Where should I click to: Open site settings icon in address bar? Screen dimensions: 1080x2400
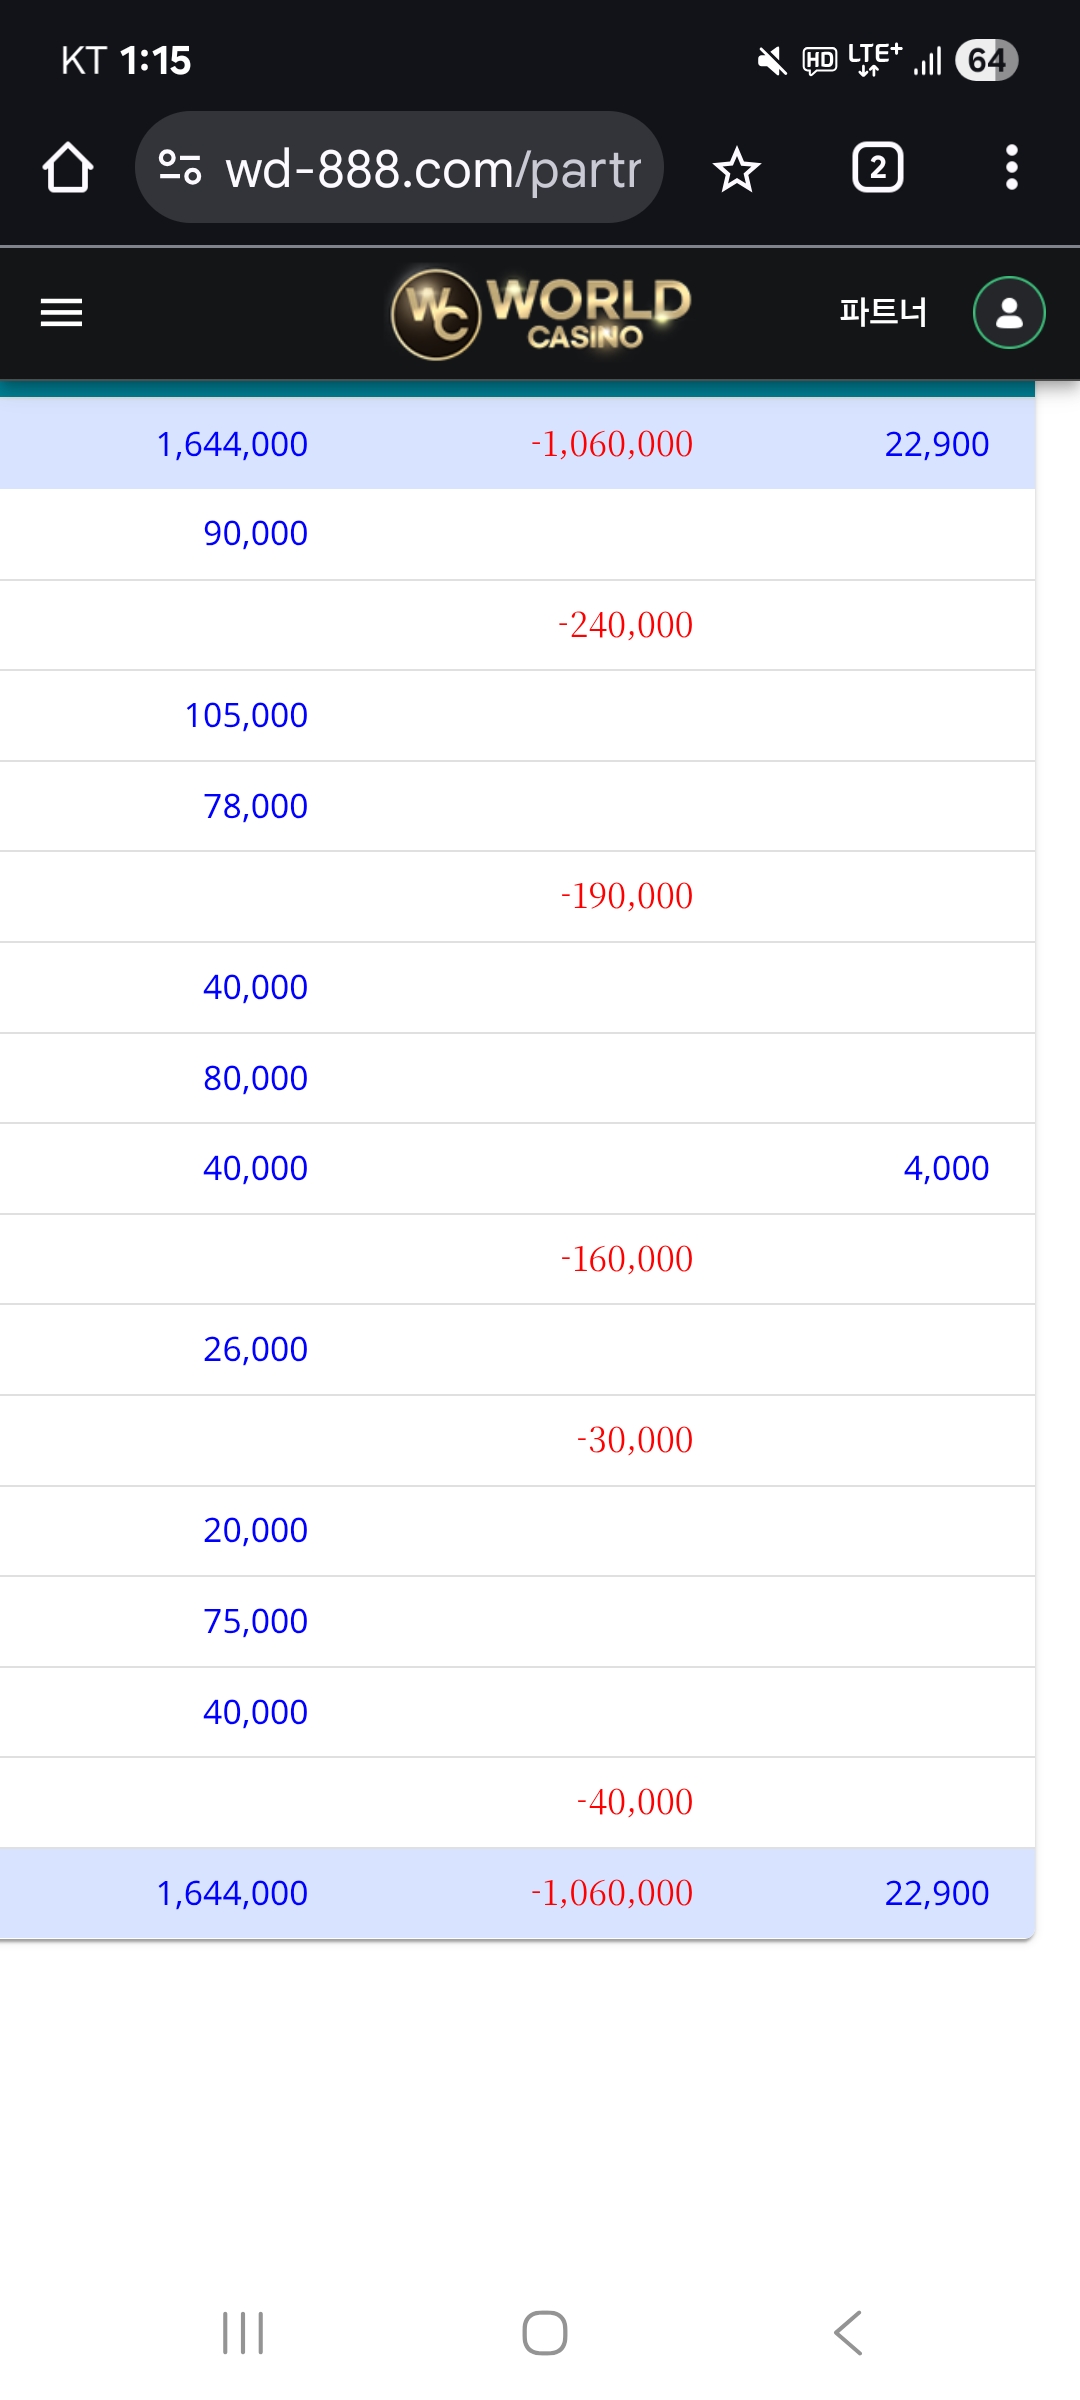pos(180,168)
